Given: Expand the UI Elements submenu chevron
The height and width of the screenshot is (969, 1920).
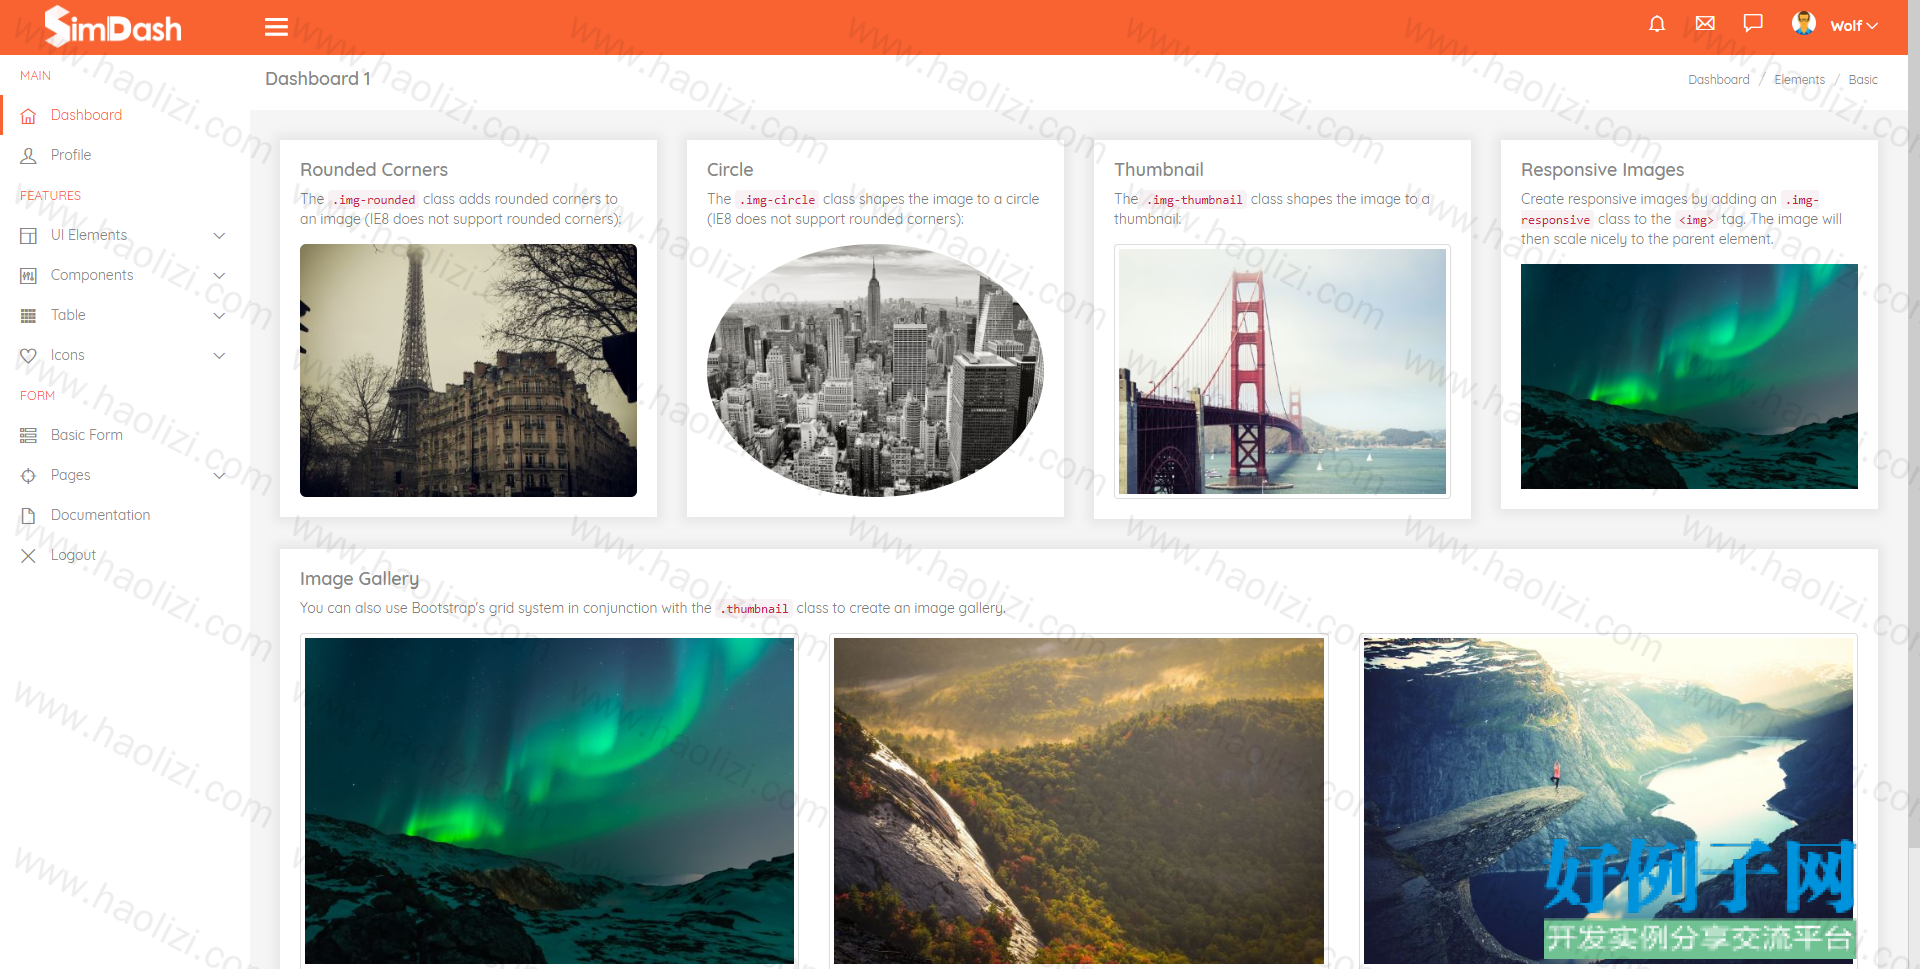Looking at the screenshot, I should pos(220,236).
